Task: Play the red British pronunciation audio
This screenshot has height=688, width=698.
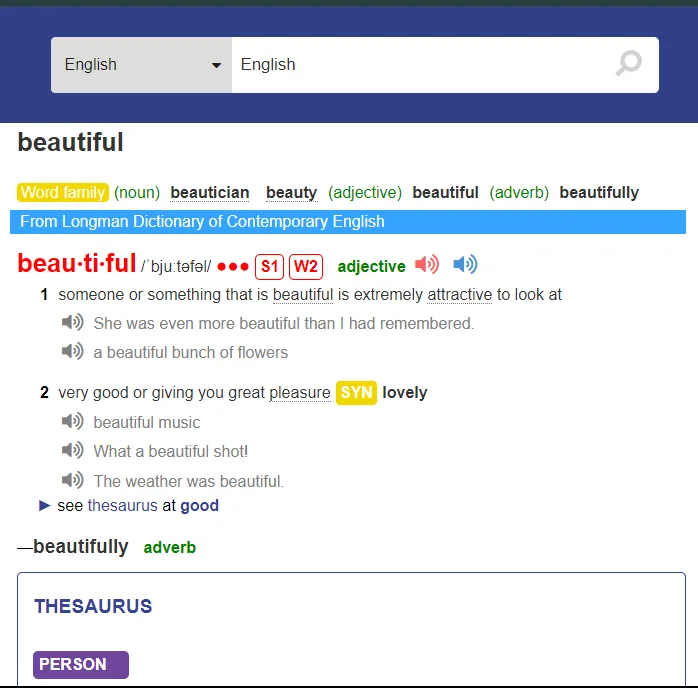Action: click(x=427, y=264)
